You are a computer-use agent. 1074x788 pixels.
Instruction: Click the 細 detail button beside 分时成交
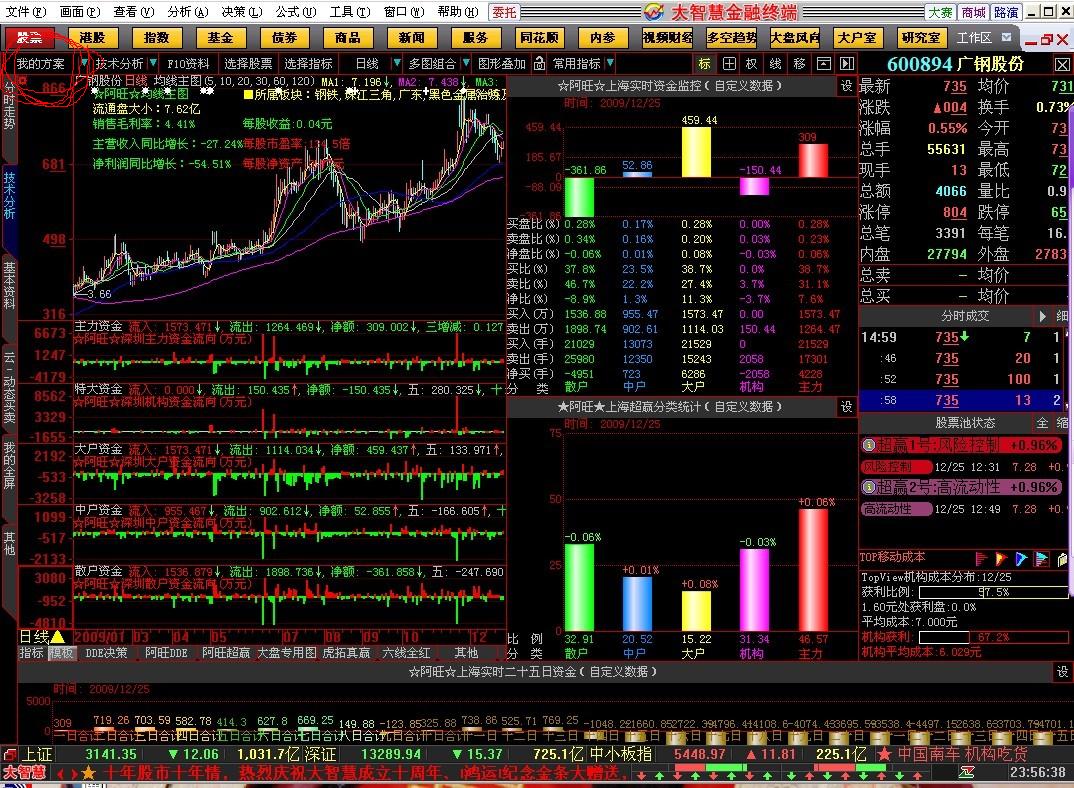(1062, 316)
